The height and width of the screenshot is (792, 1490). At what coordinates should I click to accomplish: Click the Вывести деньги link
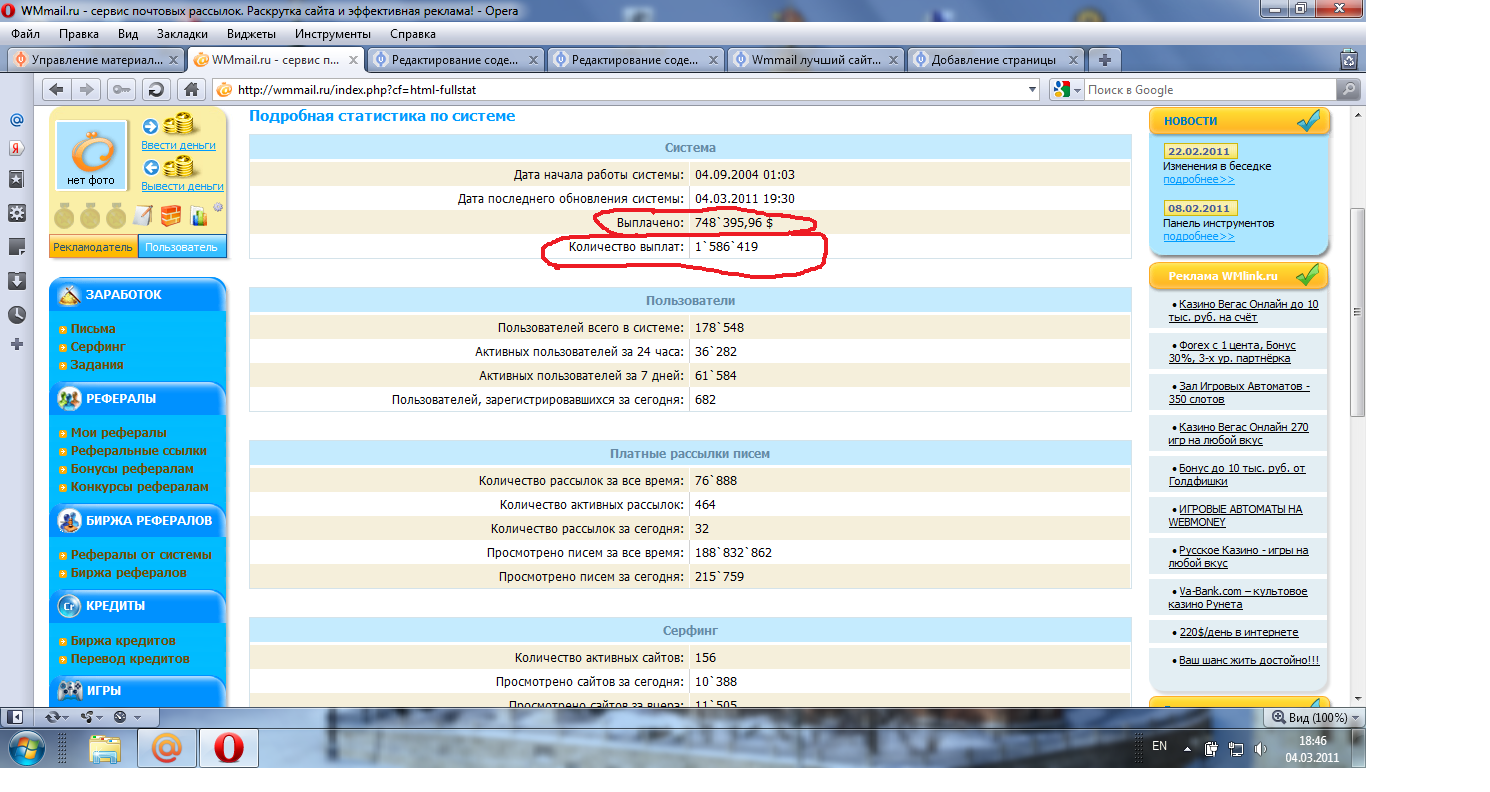point(182,186)
